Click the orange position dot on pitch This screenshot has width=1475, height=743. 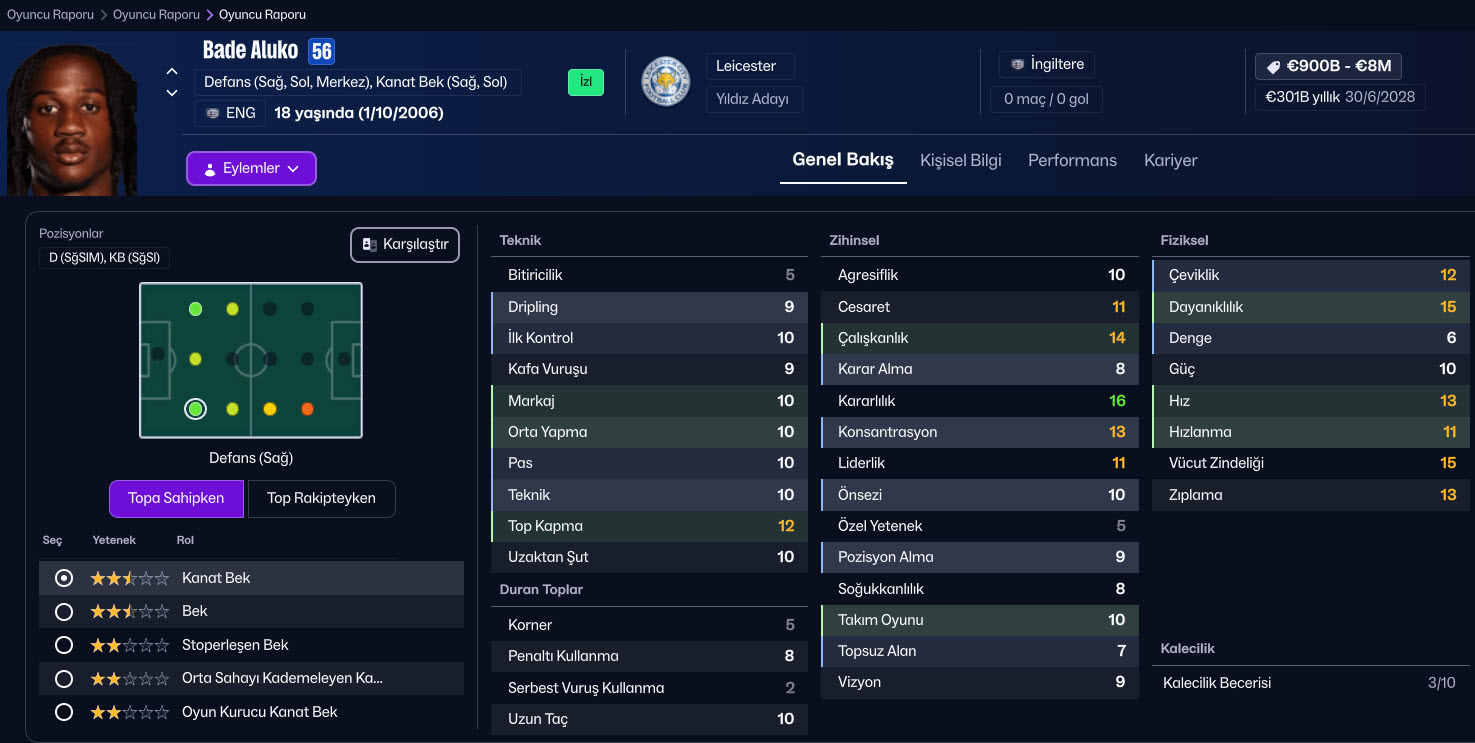(x=307, y=409)
